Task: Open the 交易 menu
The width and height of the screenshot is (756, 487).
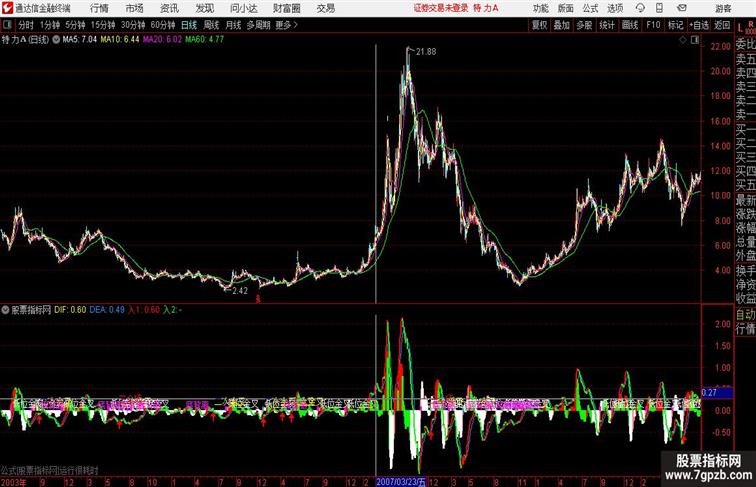Action: (x=325, y=8)
